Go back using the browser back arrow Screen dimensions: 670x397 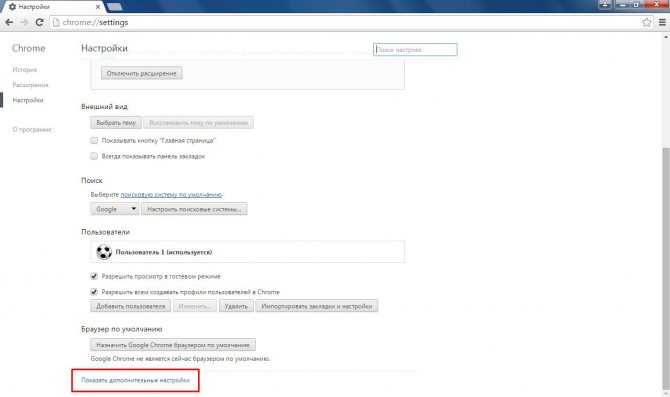pos(9,22)
